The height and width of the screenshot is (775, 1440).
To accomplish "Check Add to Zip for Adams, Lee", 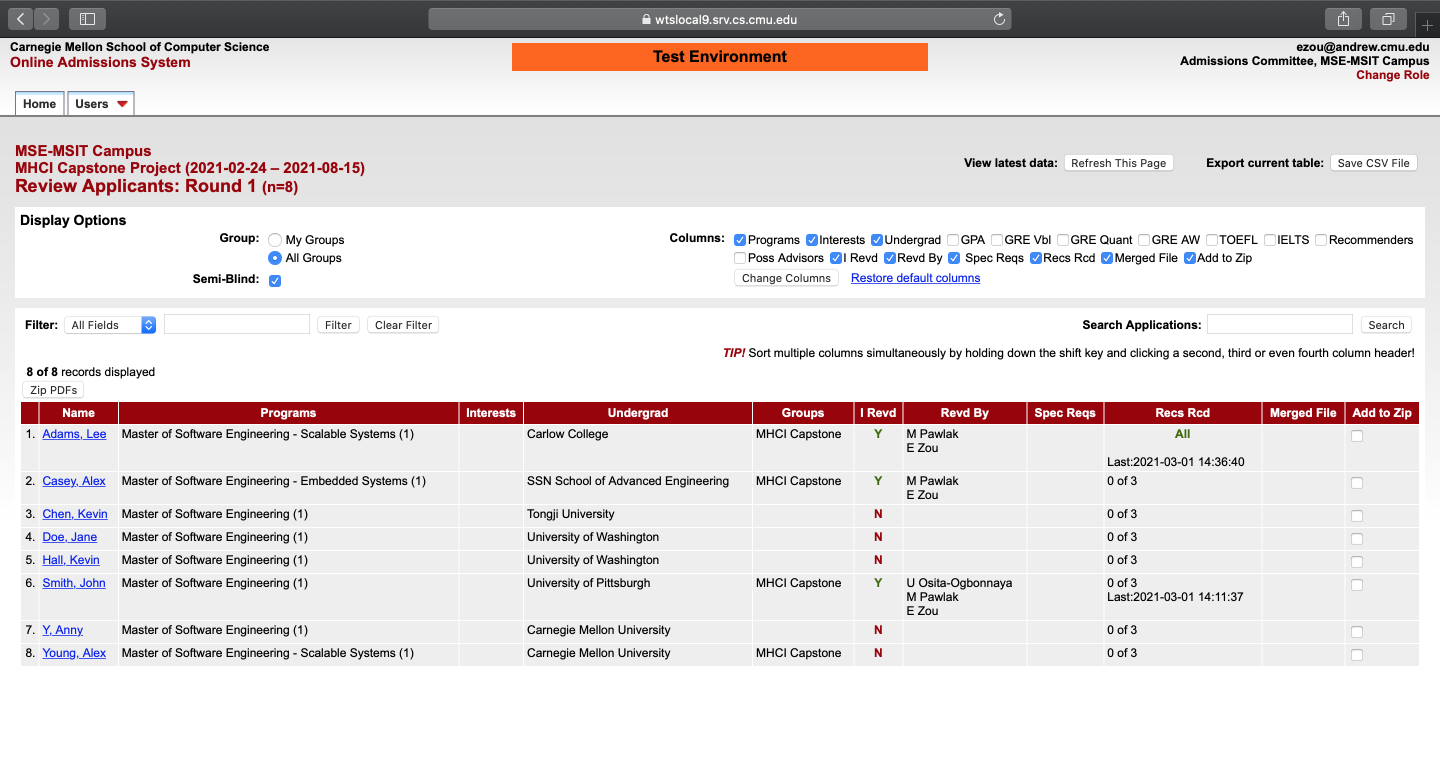I will pyautogui.click(x=1356, y=436).
